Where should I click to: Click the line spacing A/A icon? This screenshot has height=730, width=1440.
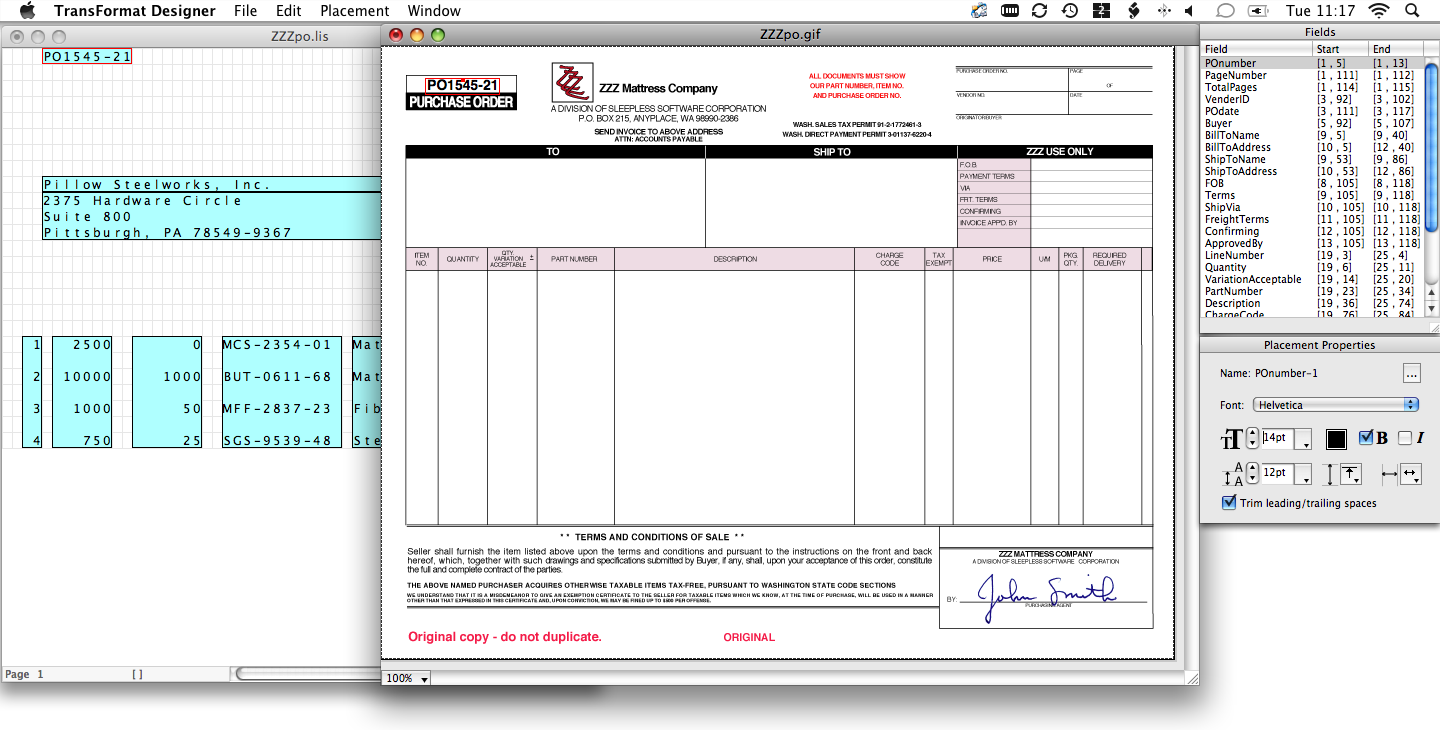click(x=1231, y=474)
